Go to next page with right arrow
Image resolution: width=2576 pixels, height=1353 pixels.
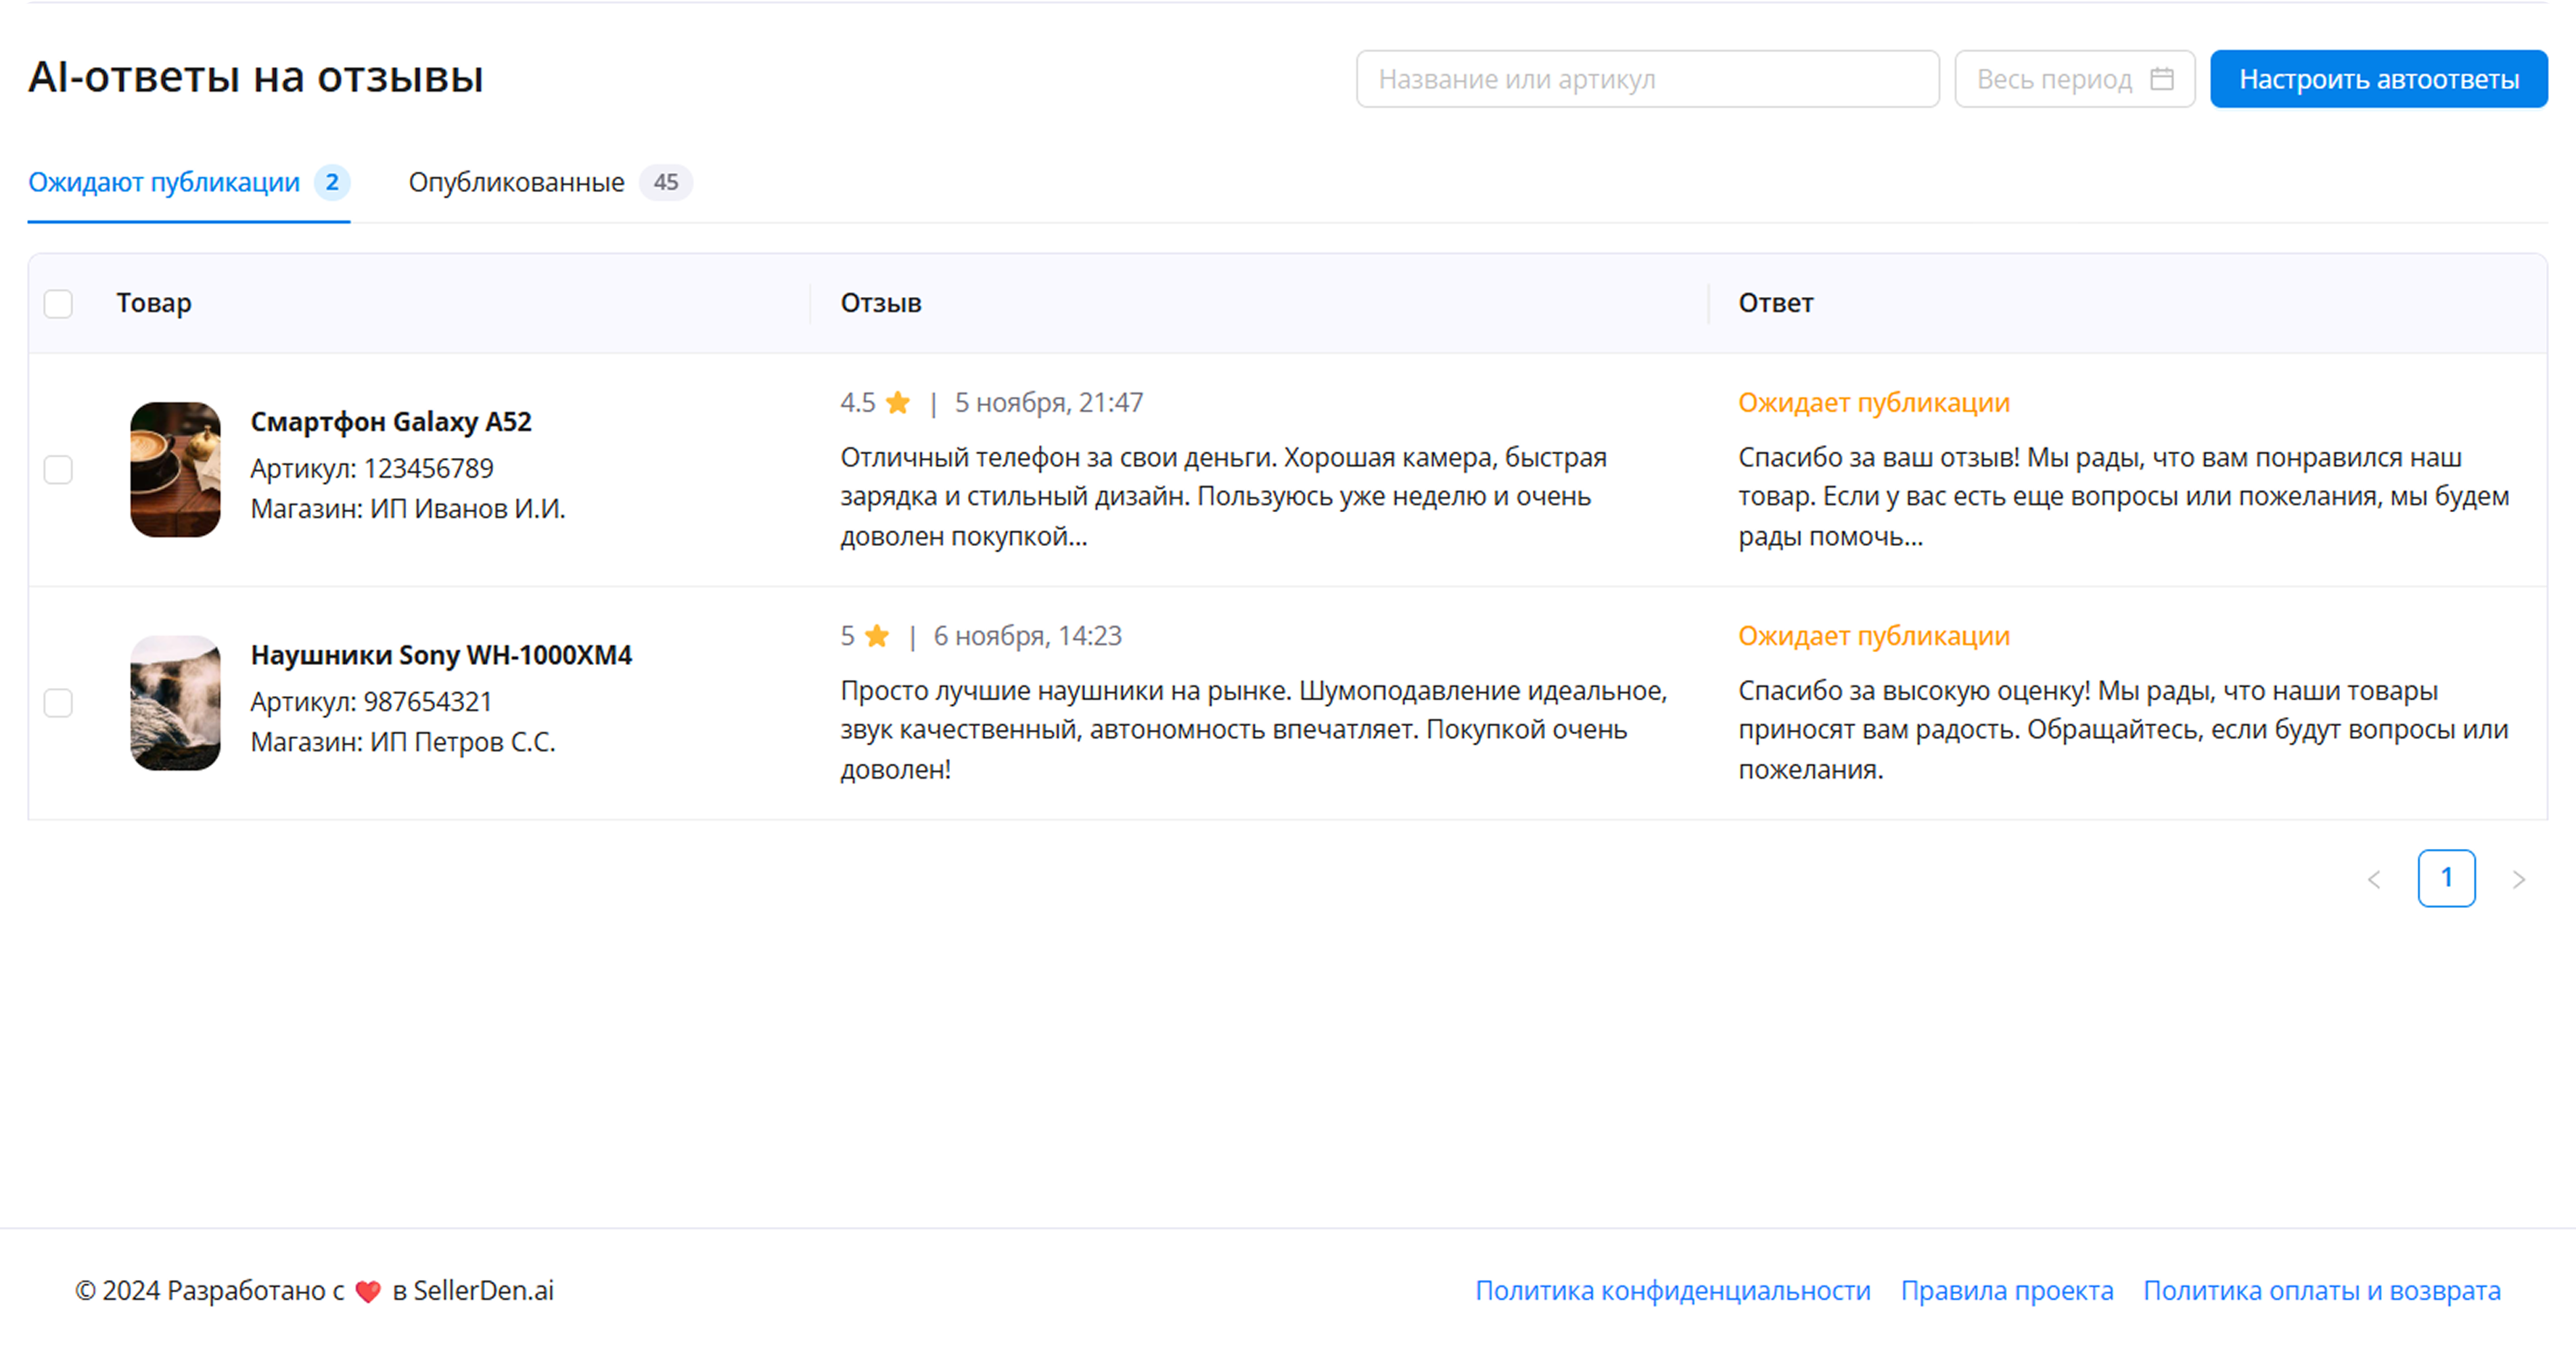coord(2518,879)
